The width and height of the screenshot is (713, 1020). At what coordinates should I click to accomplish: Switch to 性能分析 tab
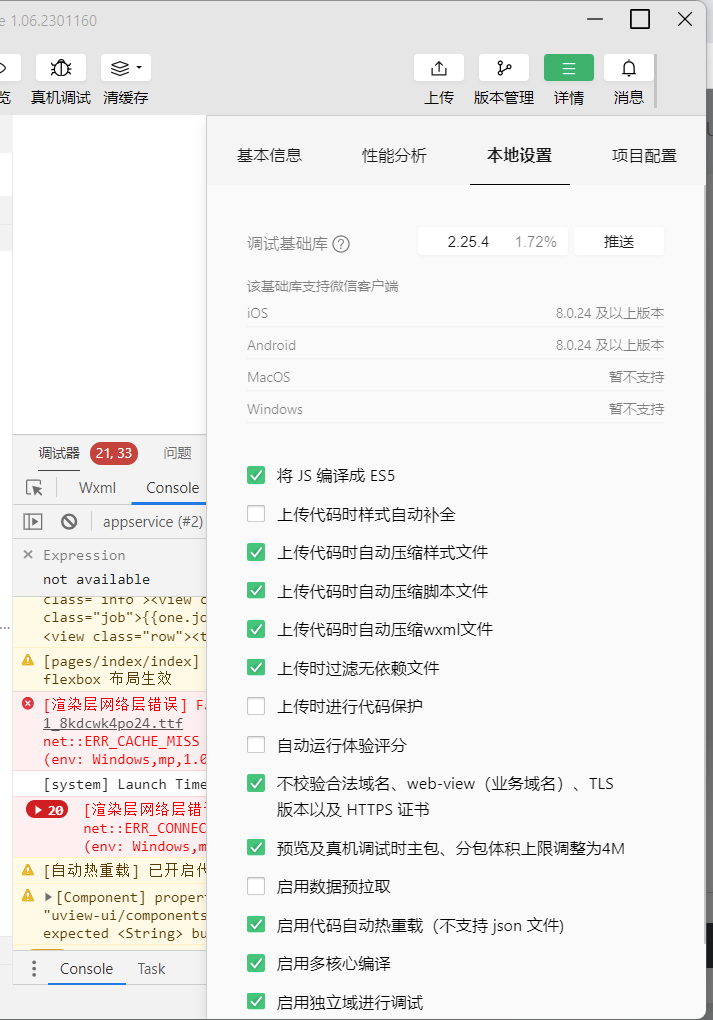click(394, 155)
